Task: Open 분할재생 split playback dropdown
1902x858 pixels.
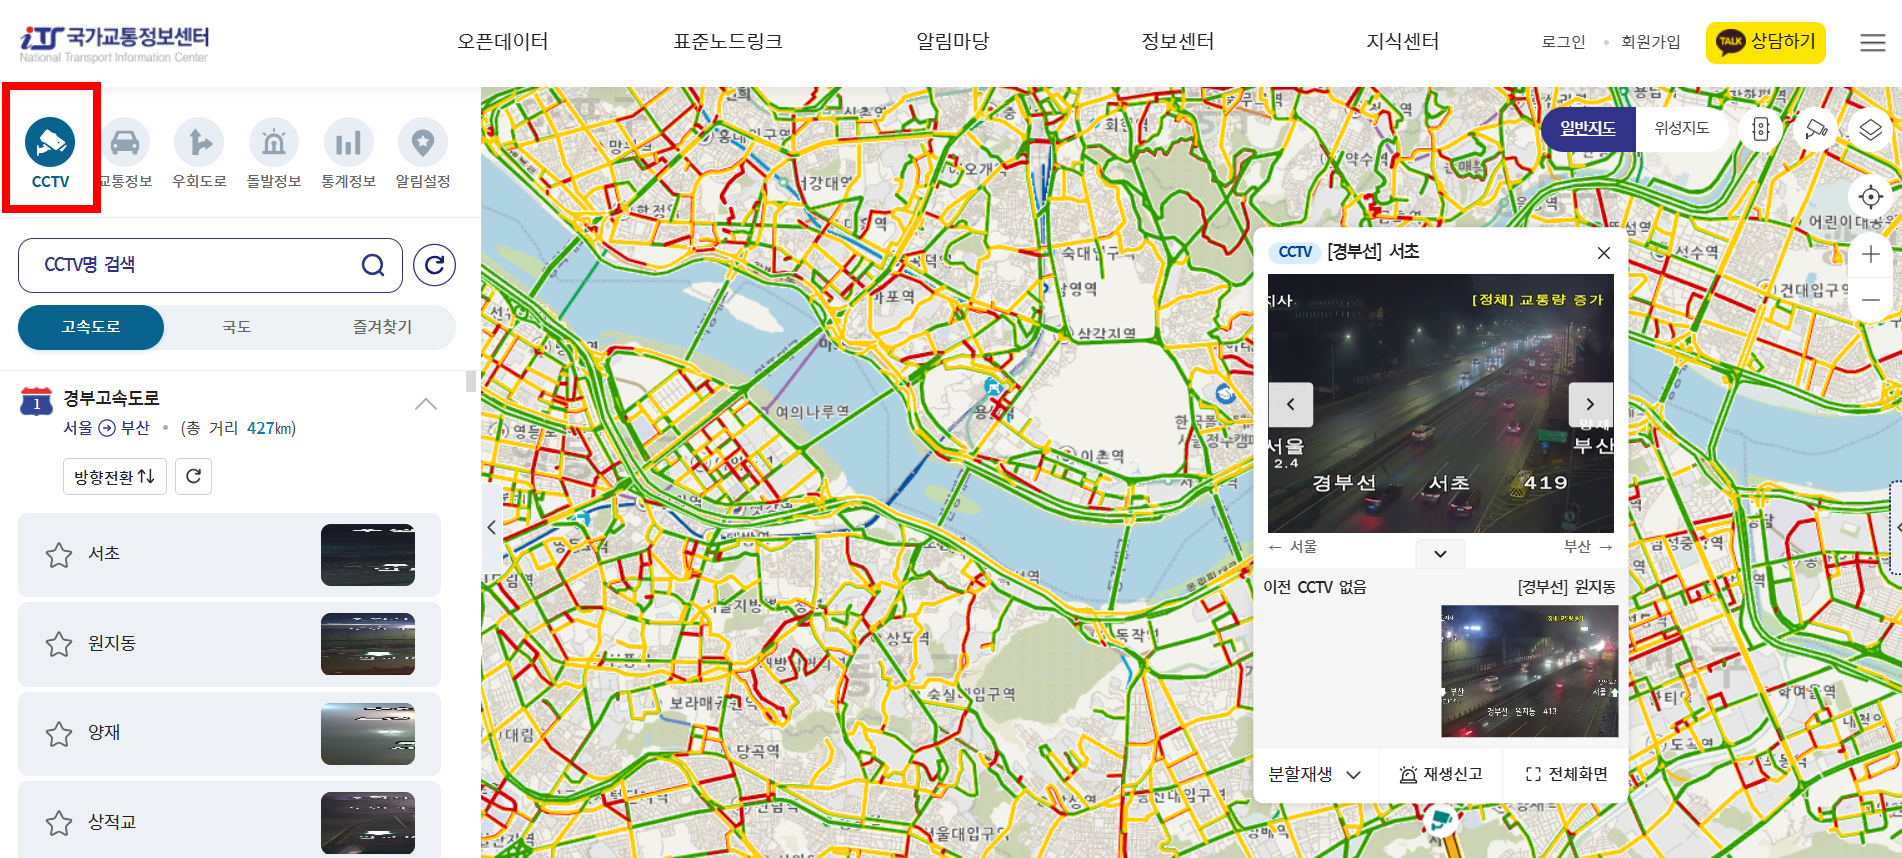Action: pos(1315,774)
